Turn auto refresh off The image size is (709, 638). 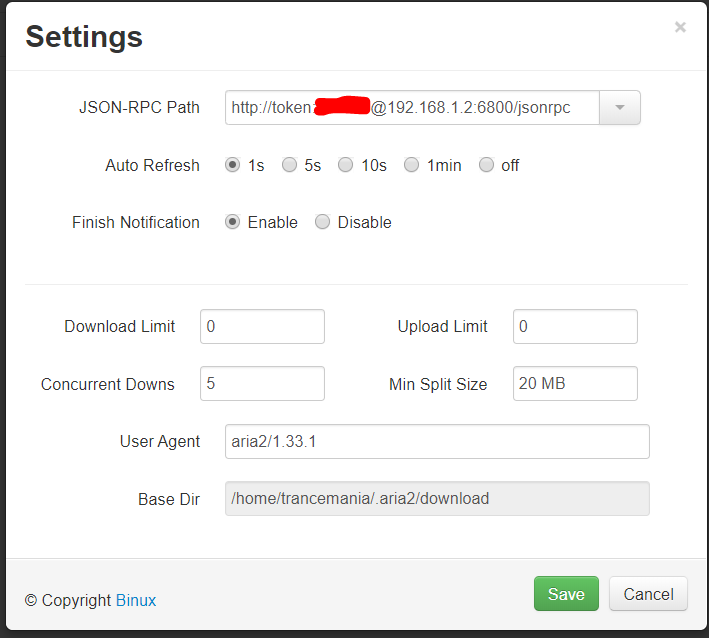tap(487, 165)
